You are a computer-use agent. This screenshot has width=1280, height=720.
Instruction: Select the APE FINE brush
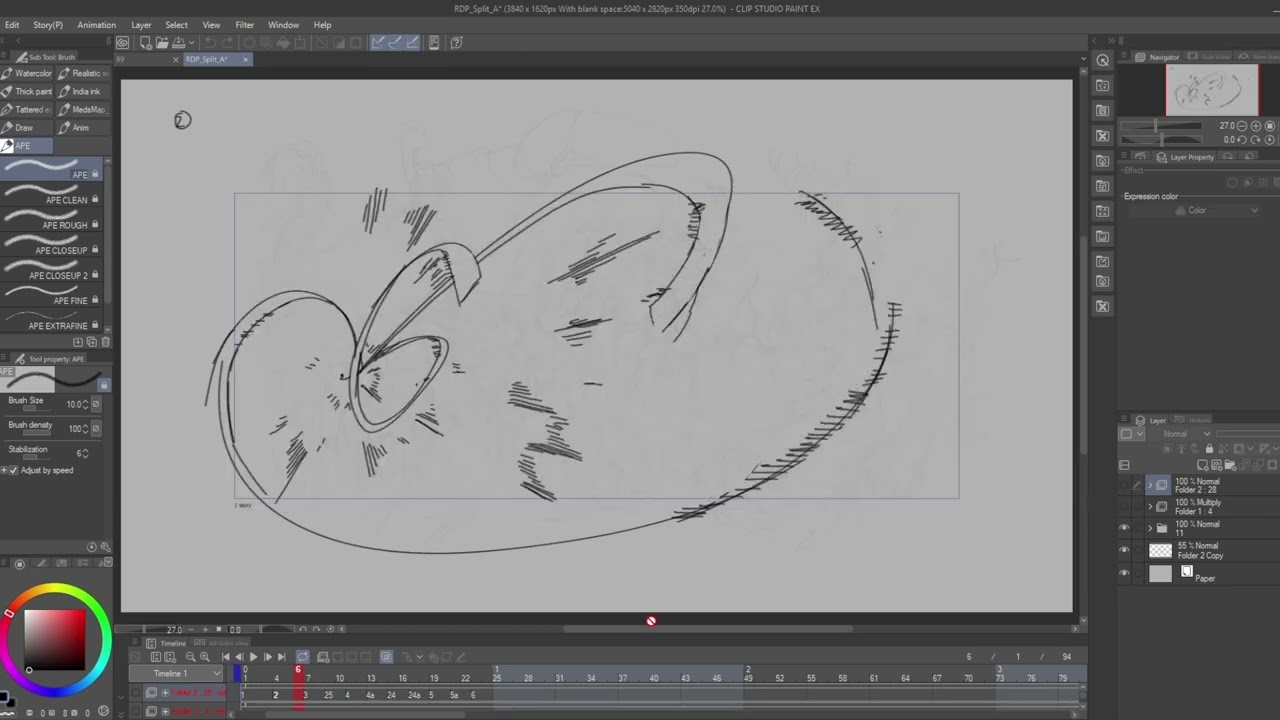coord(51,296)
